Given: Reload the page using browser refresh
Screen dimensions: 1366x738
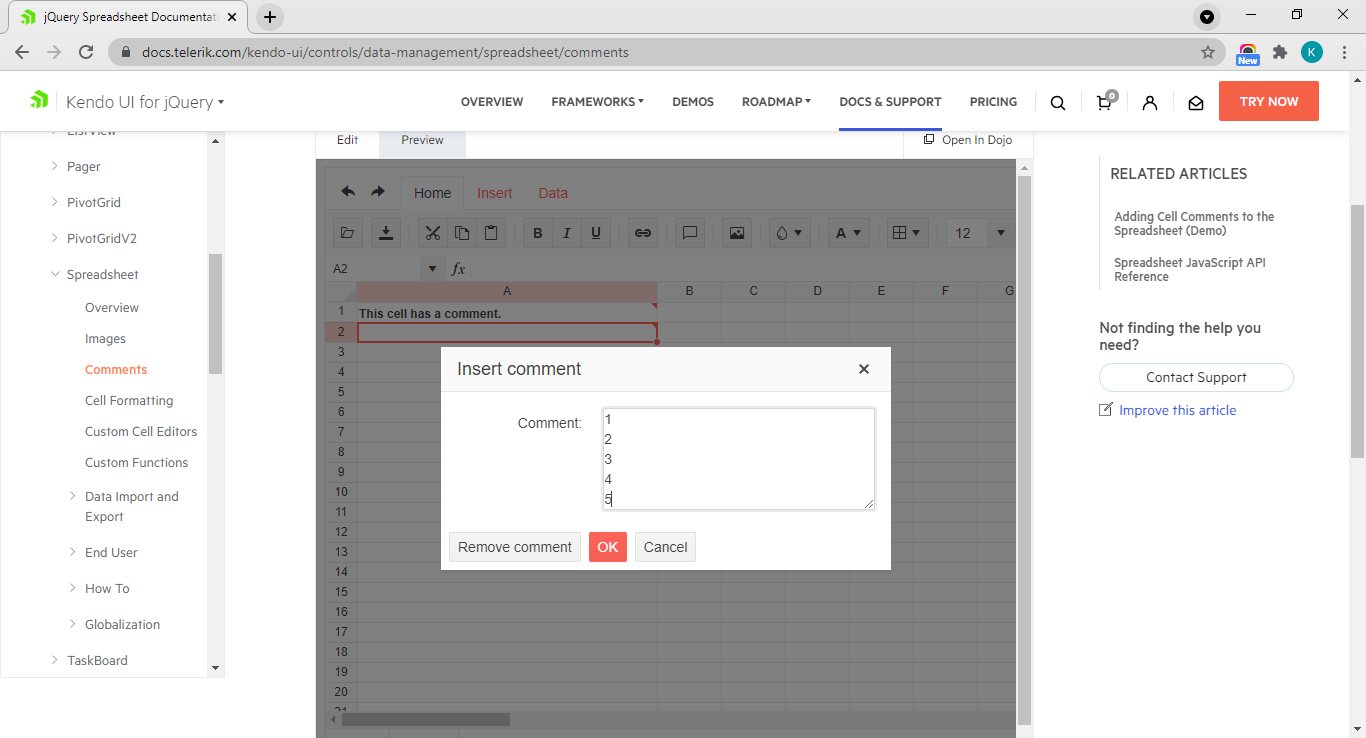Looking at the screenshot, I should [x=86, y=52].
